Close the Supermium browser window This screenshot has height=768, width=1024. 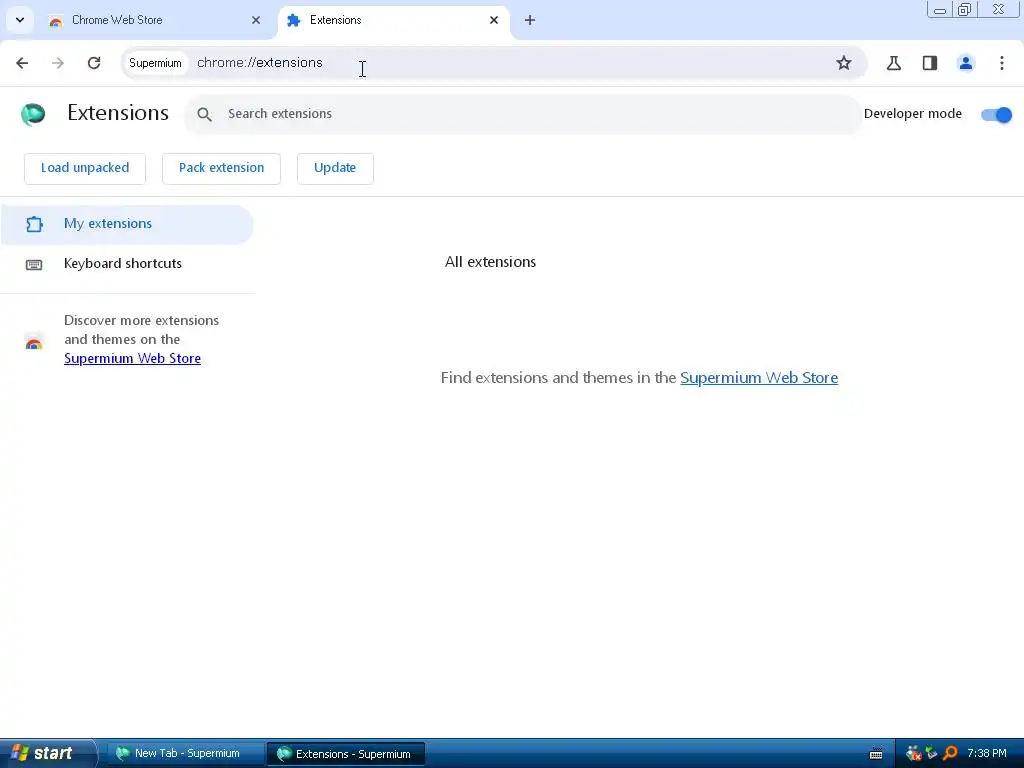coord(999,10)
